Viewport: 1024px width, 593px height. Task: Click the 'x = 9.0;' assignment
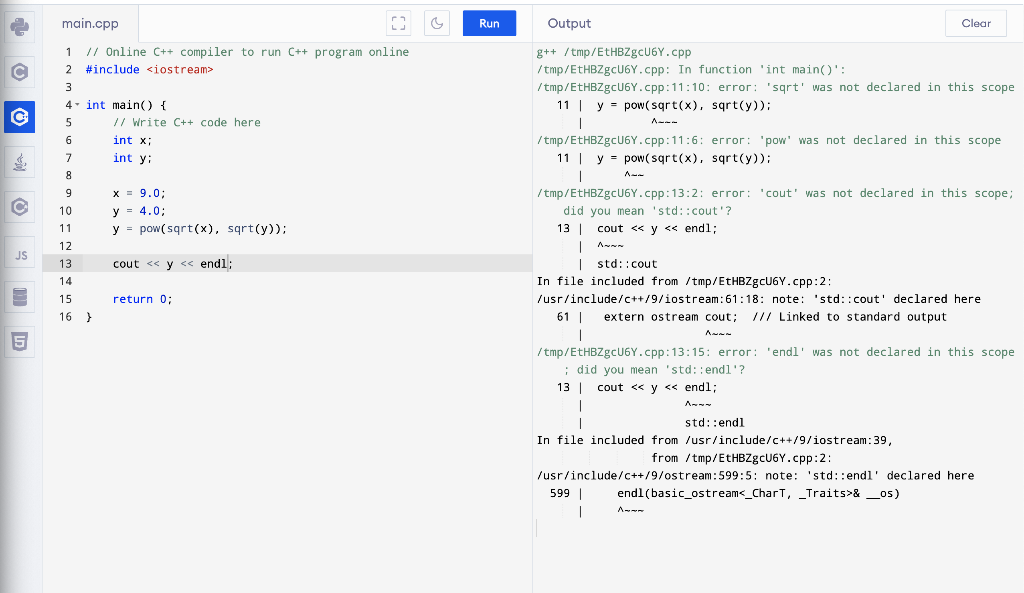pos(139,193)
